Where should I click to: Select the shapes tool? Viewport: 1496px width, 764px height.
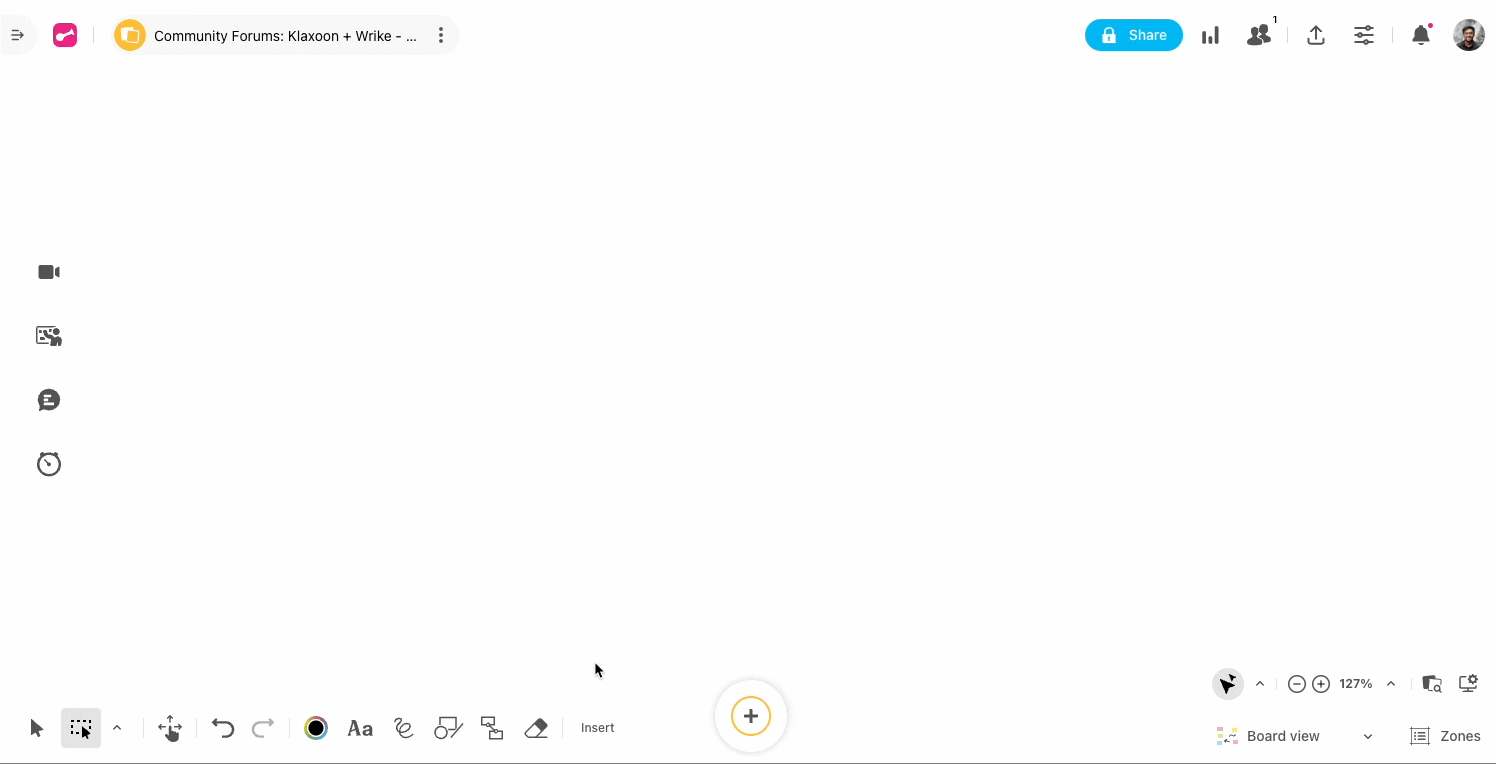pyautogui.click(x=449, y=728)
